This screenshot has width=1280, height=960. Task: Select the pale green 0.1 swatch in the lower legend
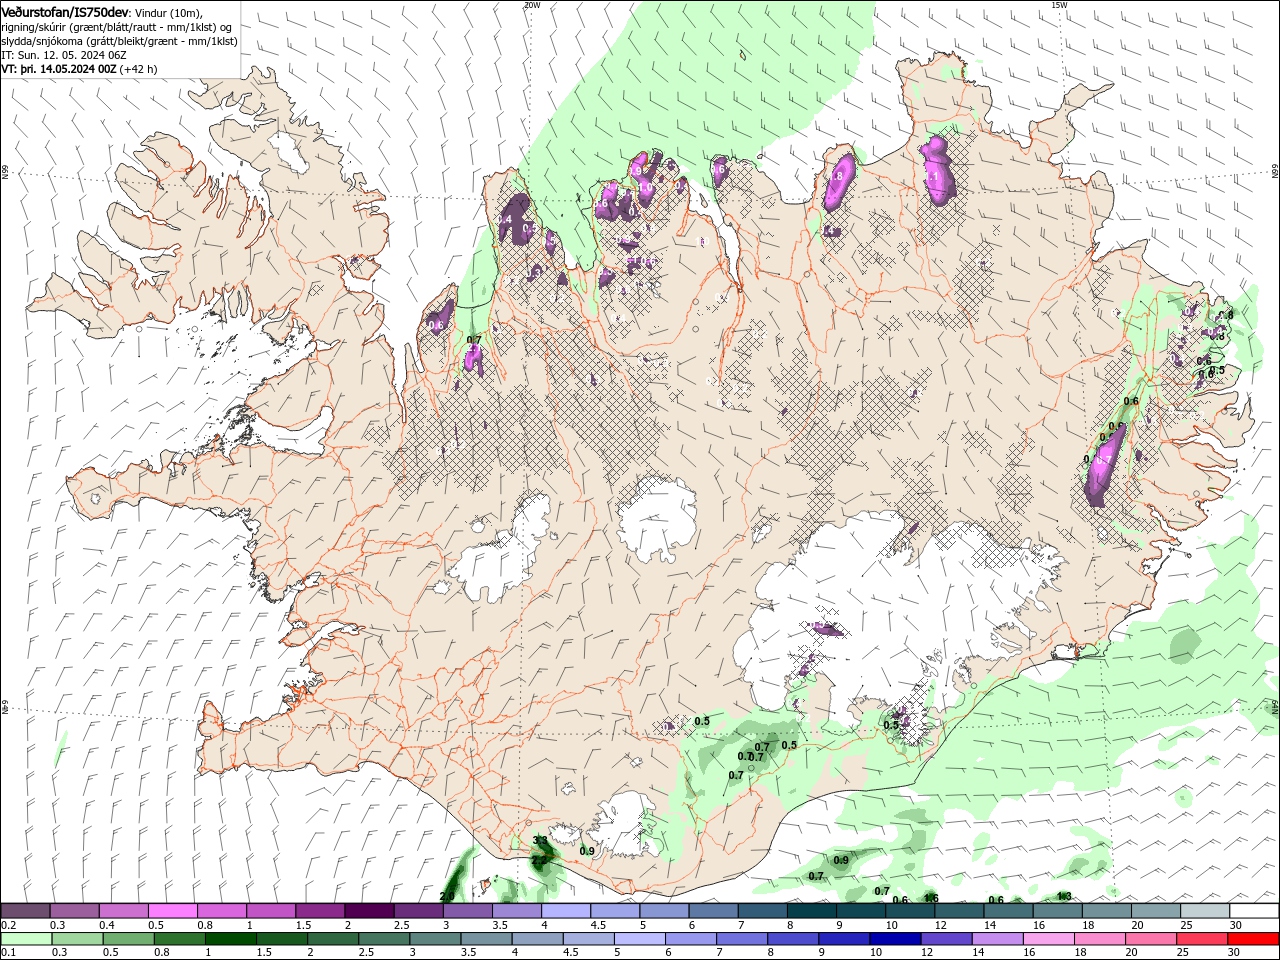tap(26, 939)
